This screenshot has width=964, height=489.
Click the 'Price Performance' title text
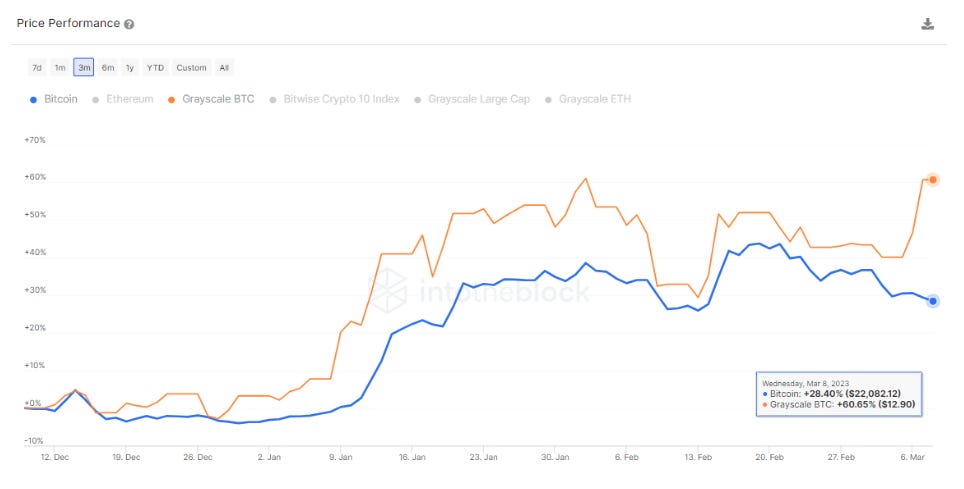(x=68, y=23)
